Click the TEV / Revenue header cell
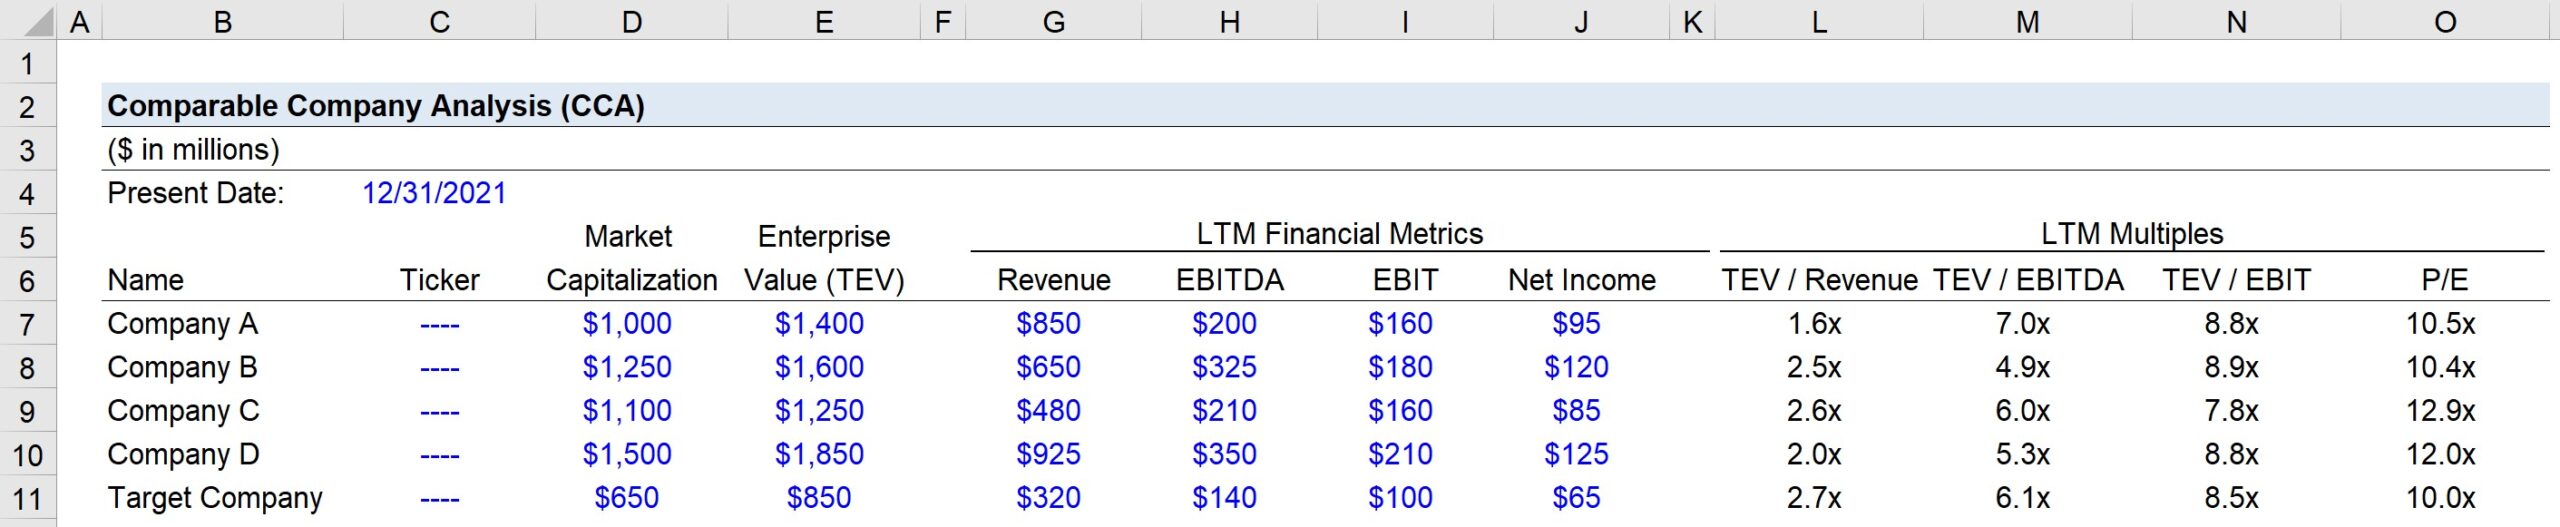The height and width of the screenshot is (527, 2560). point(1819,280)
